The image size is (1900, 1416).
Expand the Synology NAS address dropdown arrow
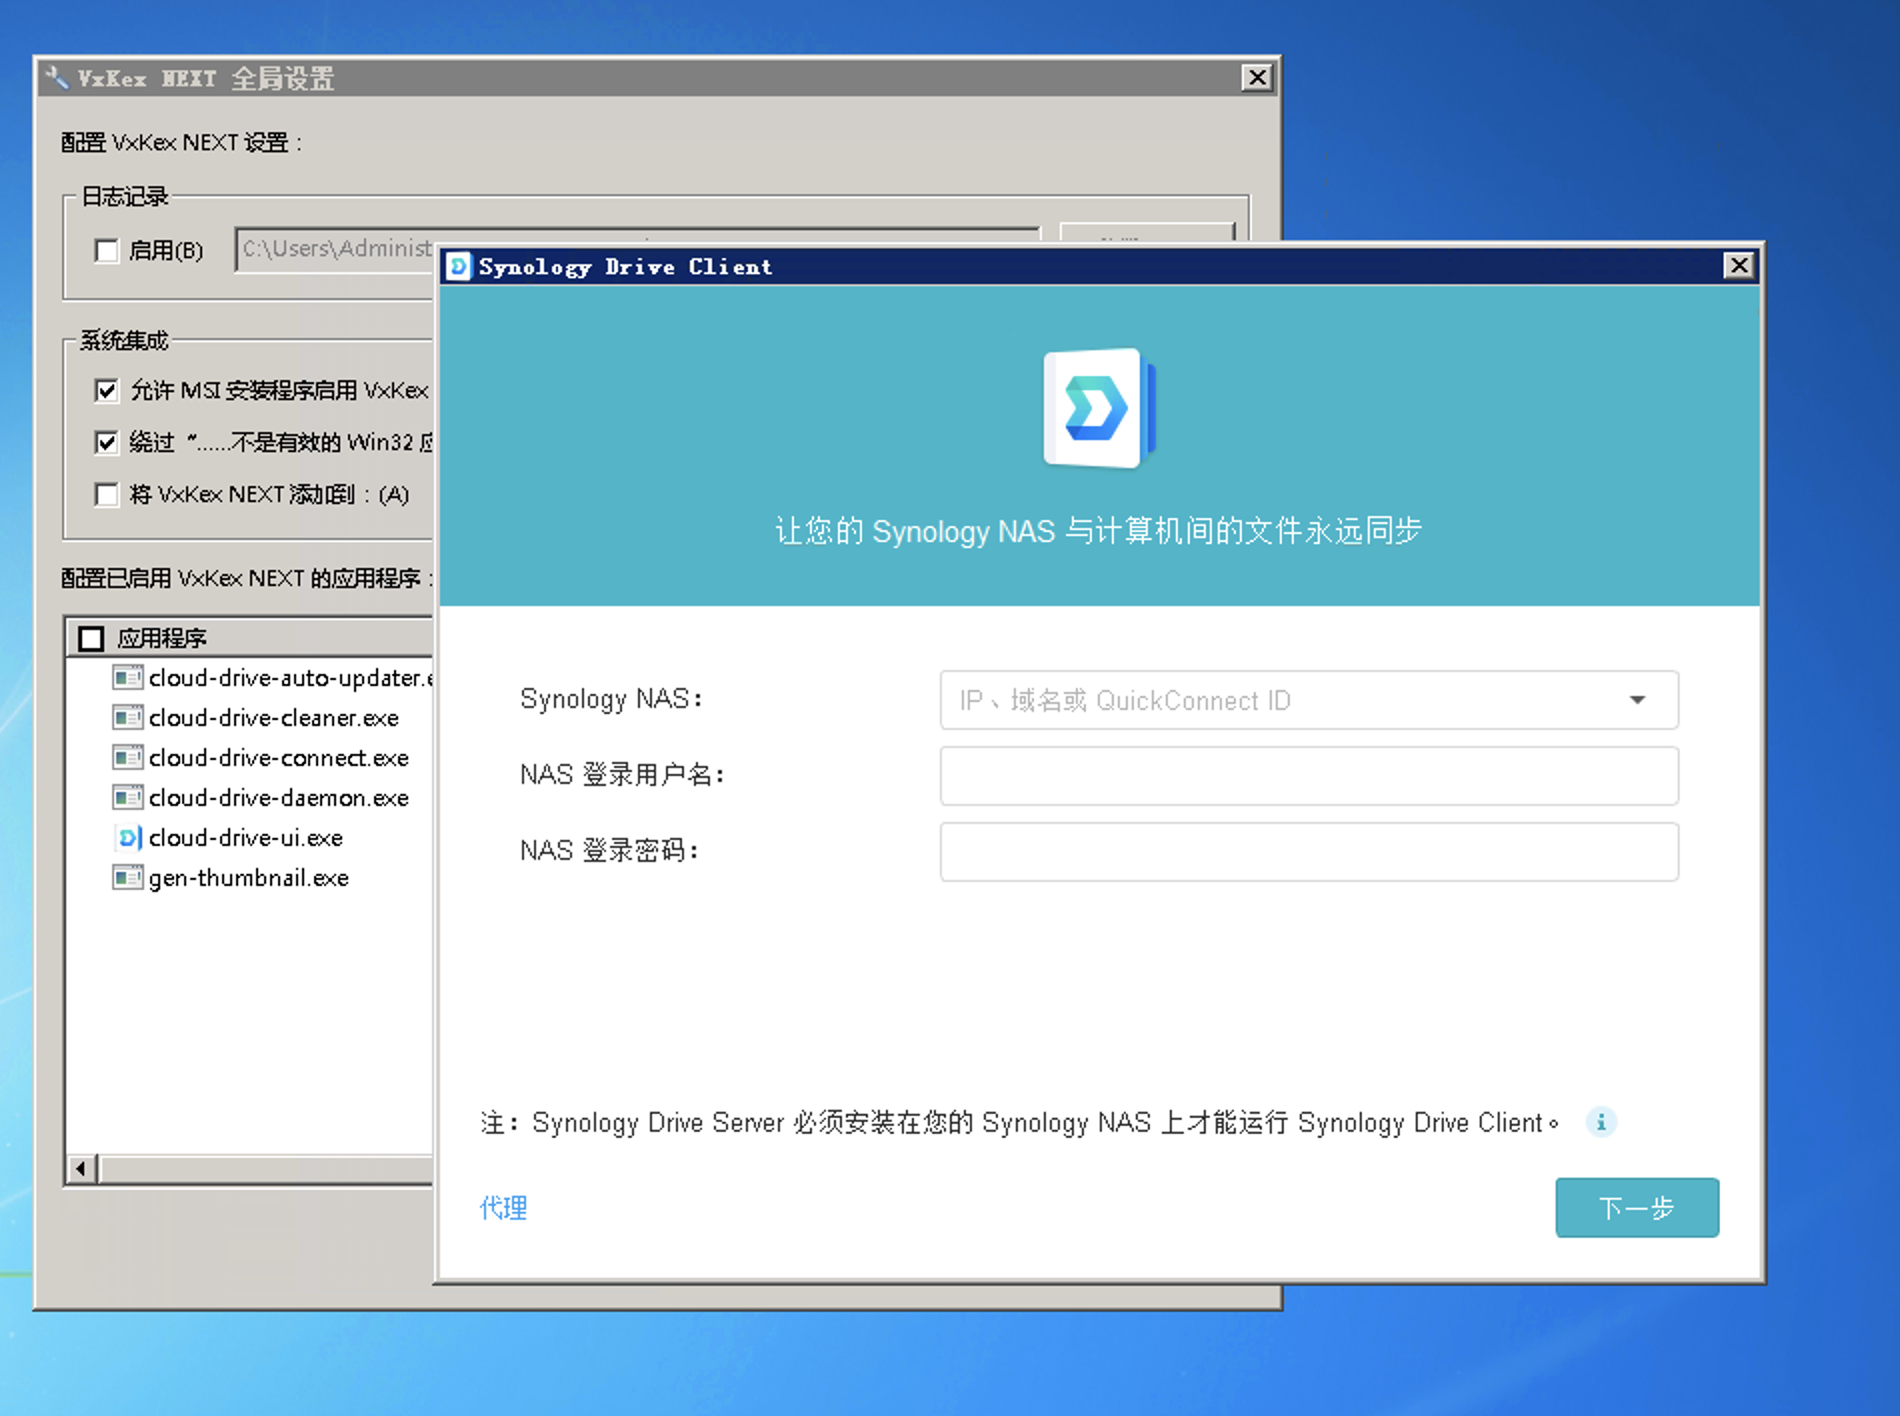(x=1637, y=700)
